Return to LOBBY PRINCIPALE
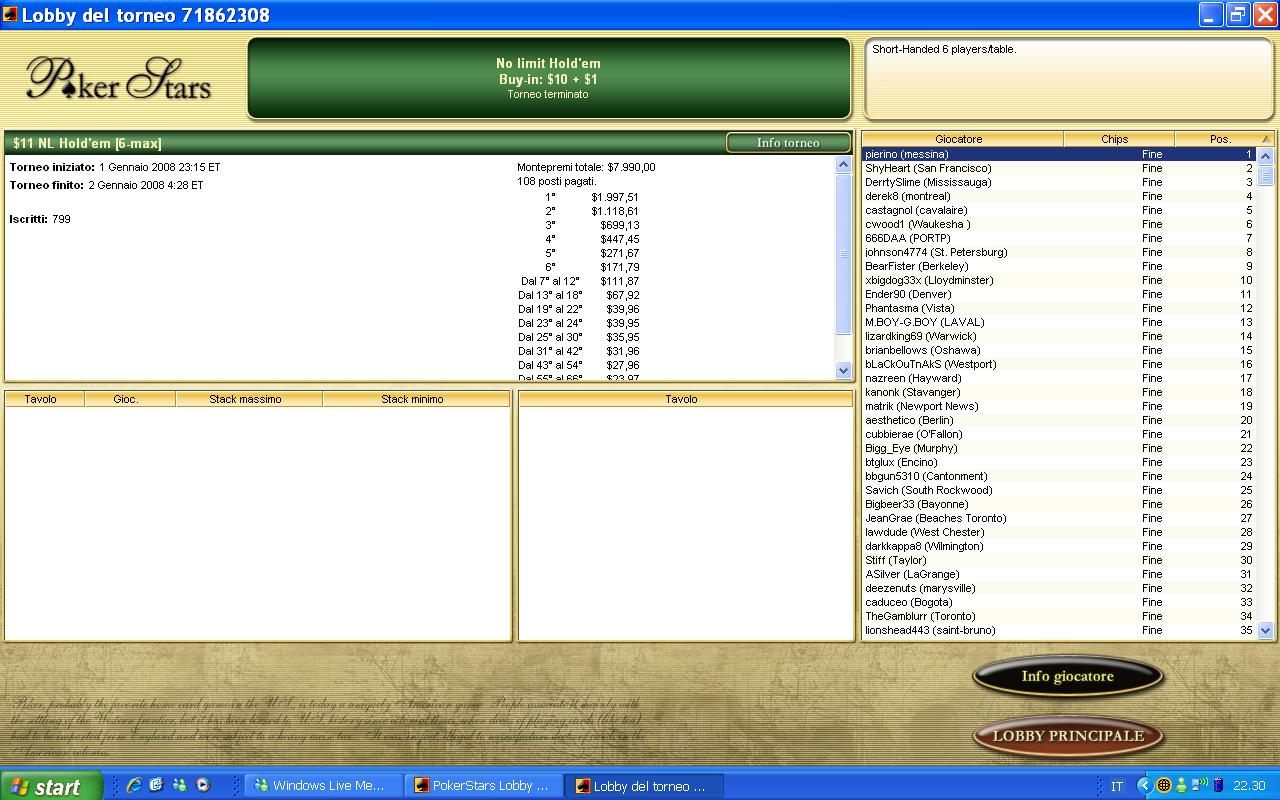 click(x=1067, y=736)
